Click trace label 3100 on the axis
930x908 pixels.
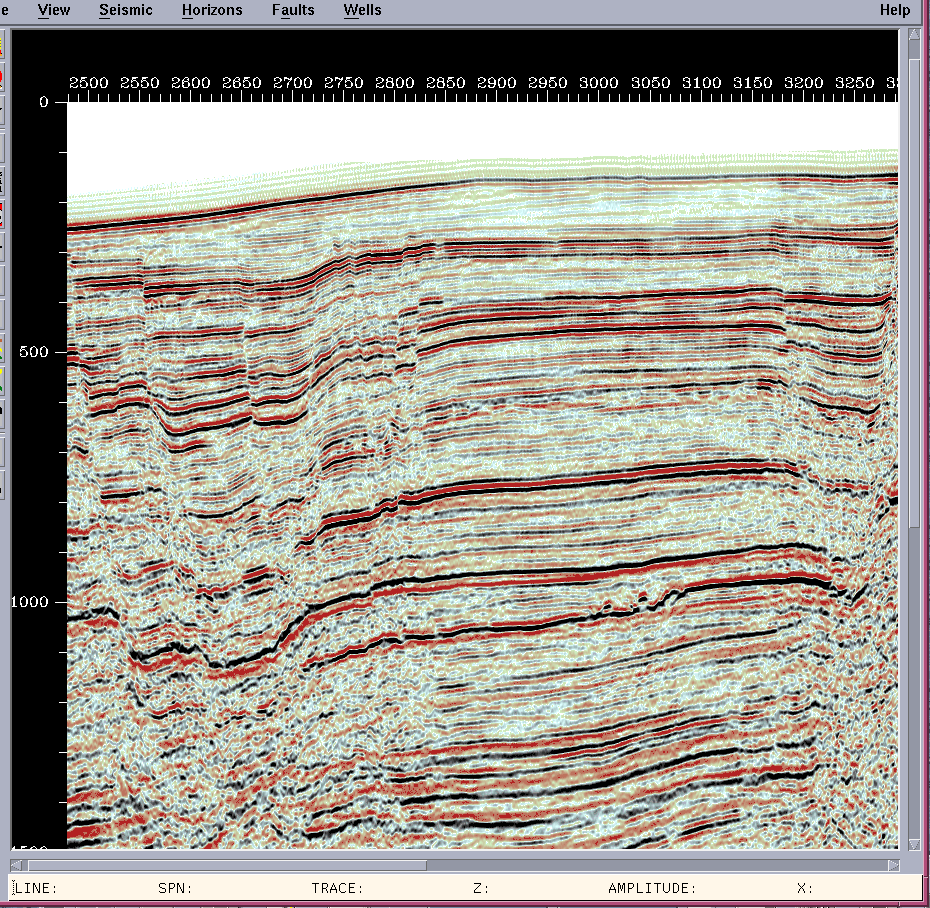point(701,83)
